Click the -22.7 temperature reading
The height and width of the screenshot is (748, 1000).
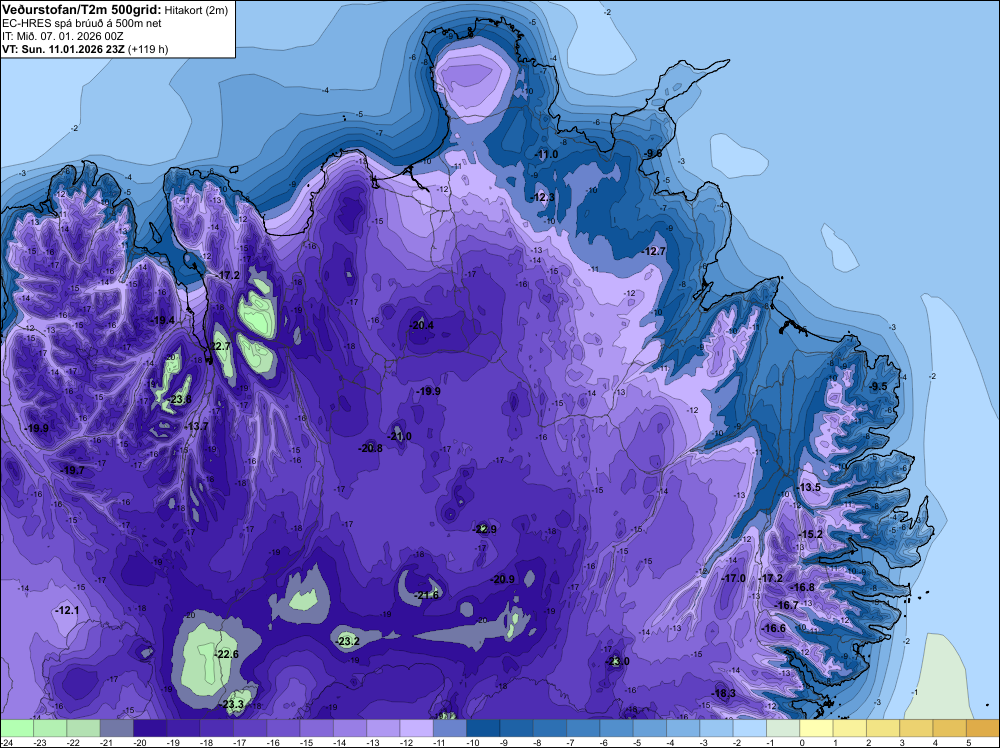tap(220, 346)
